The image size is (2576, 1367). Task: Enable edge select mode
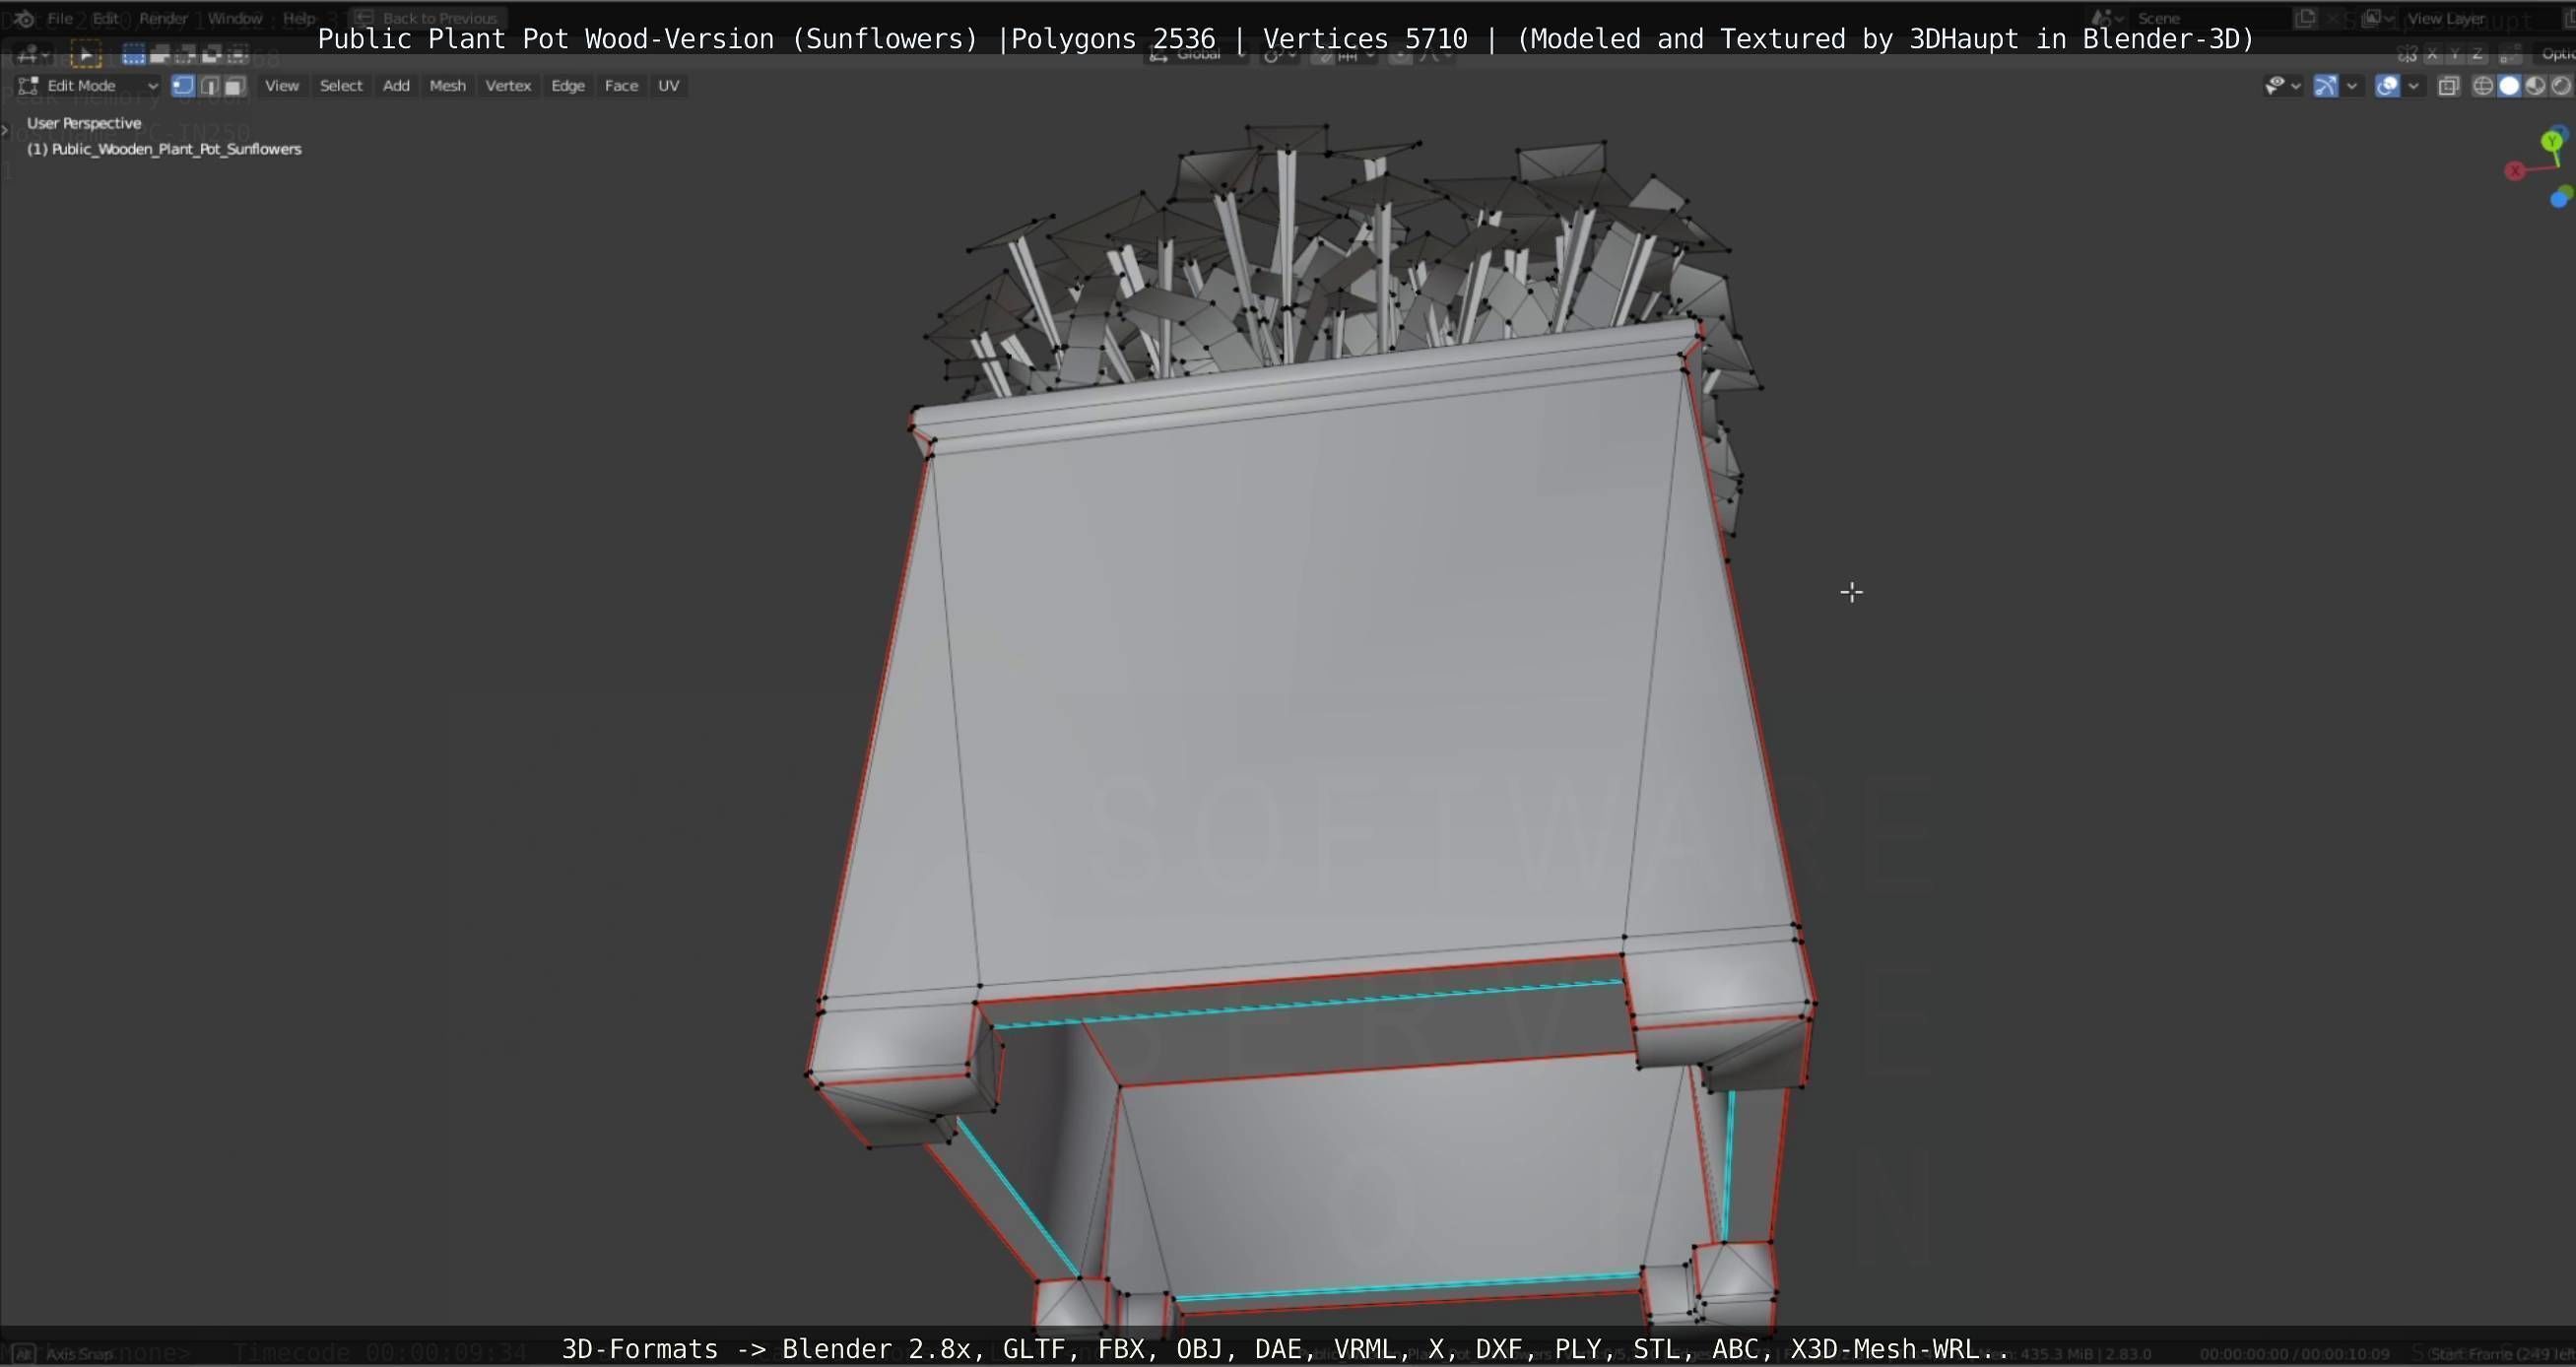tap(209, 86)
